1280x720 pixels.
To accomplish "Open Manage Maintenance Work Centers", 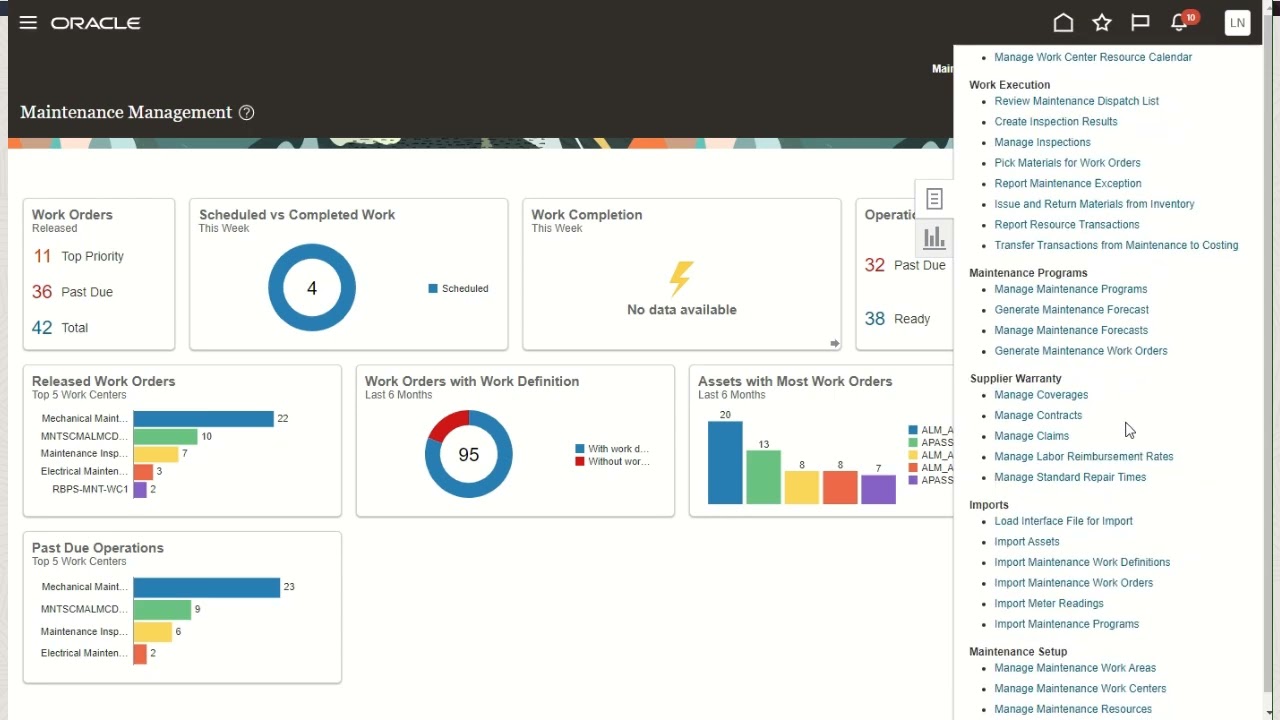I will [x=1080, y=689].
